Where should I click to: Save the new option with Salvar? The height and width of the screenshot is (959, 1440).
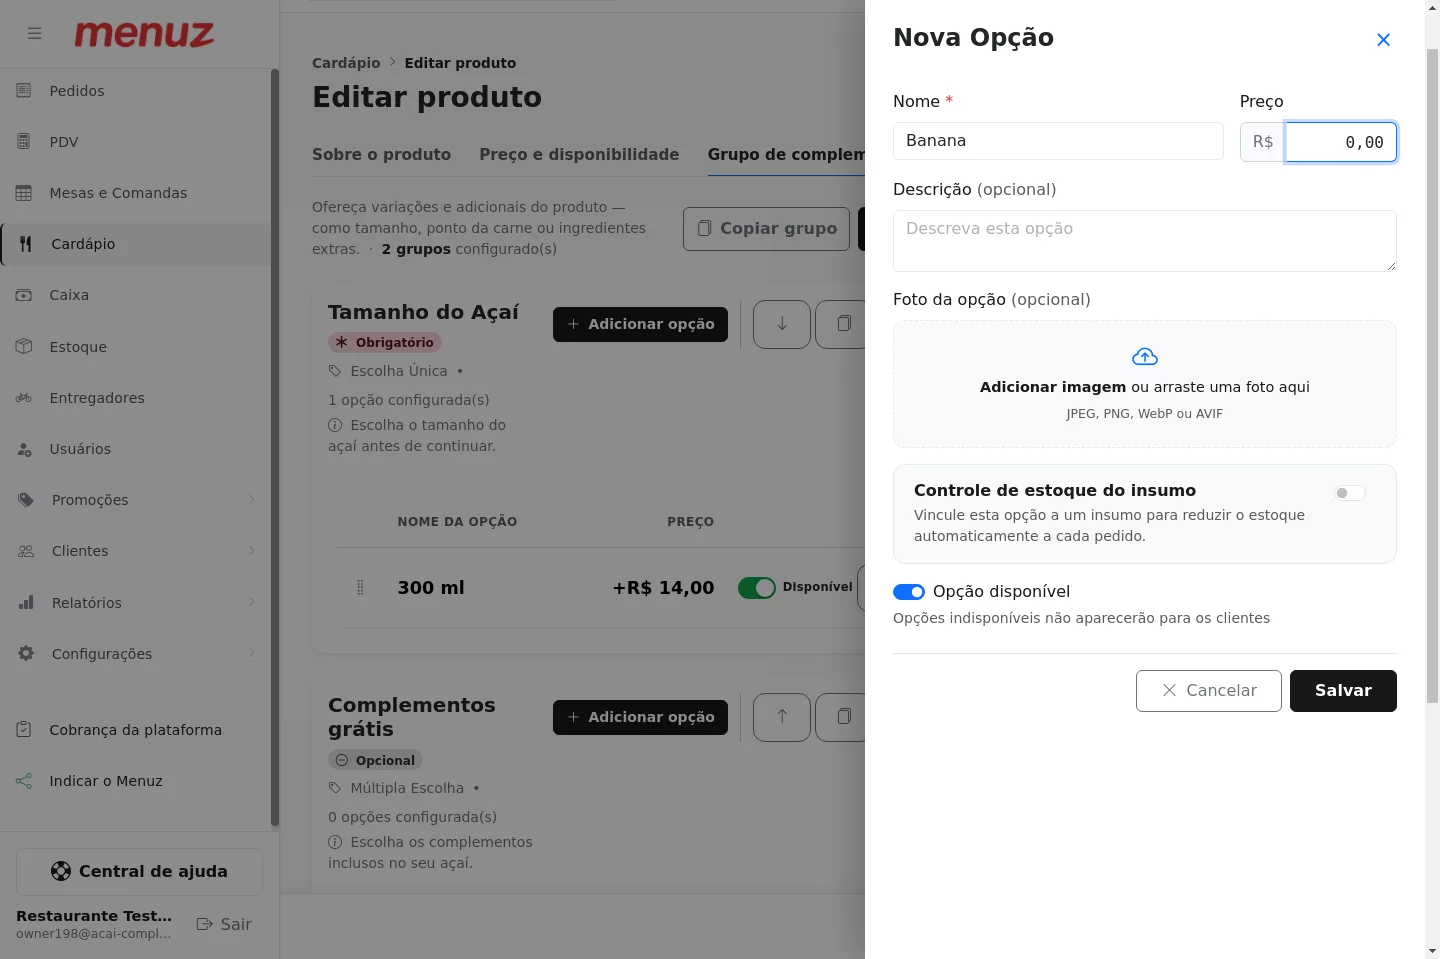click(1343, 691)
